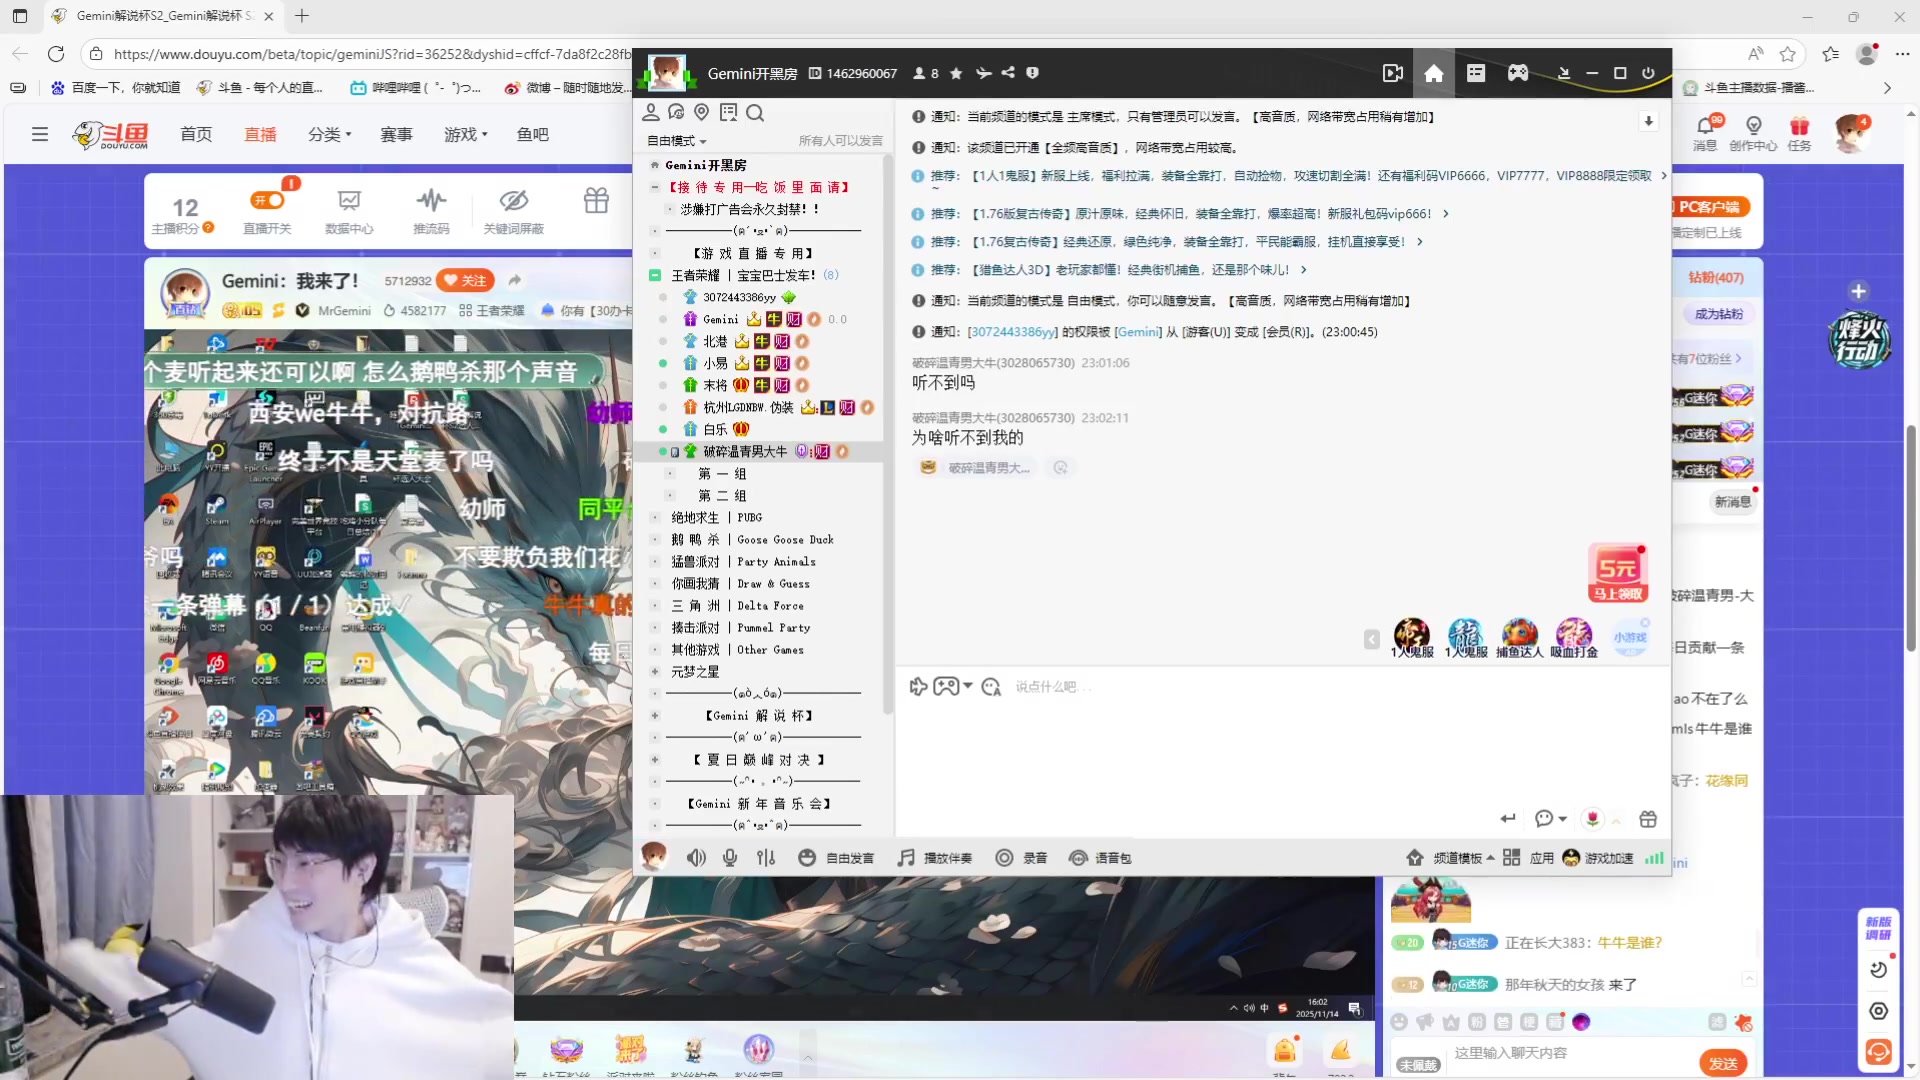1920x1080 pixels.
Task: Click the YY channel home icon
Action: [1433, 73]
